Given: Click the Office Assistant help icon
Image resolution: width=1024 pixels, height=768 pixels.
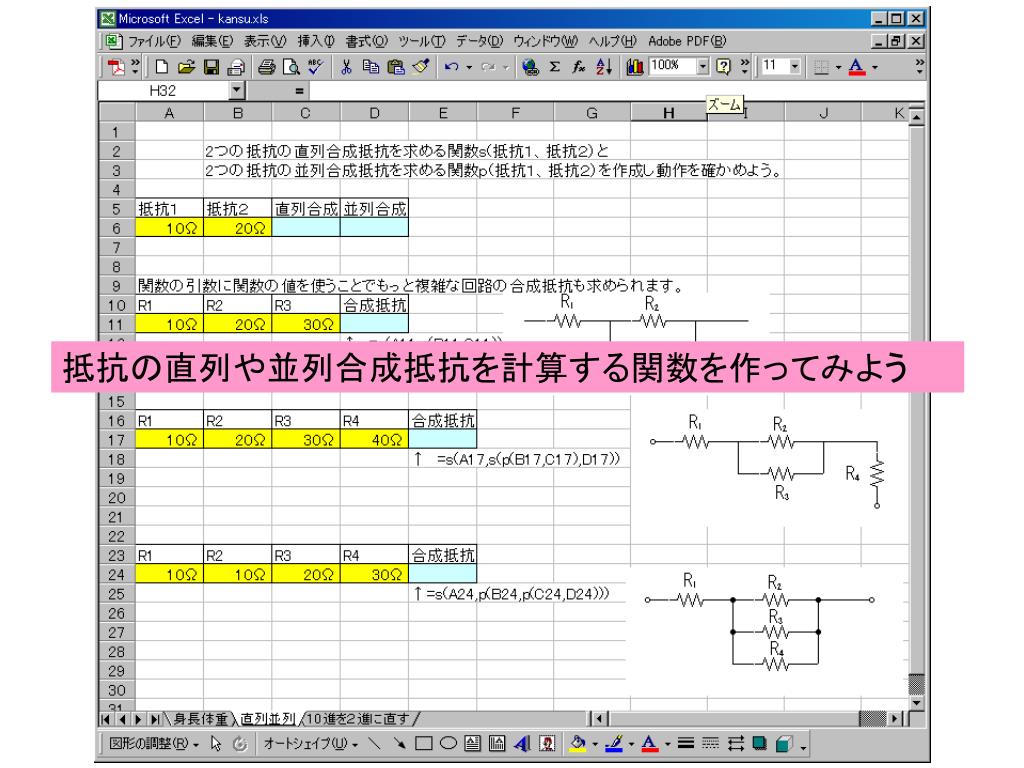Looking at the screenshot, I should point(724,67).
